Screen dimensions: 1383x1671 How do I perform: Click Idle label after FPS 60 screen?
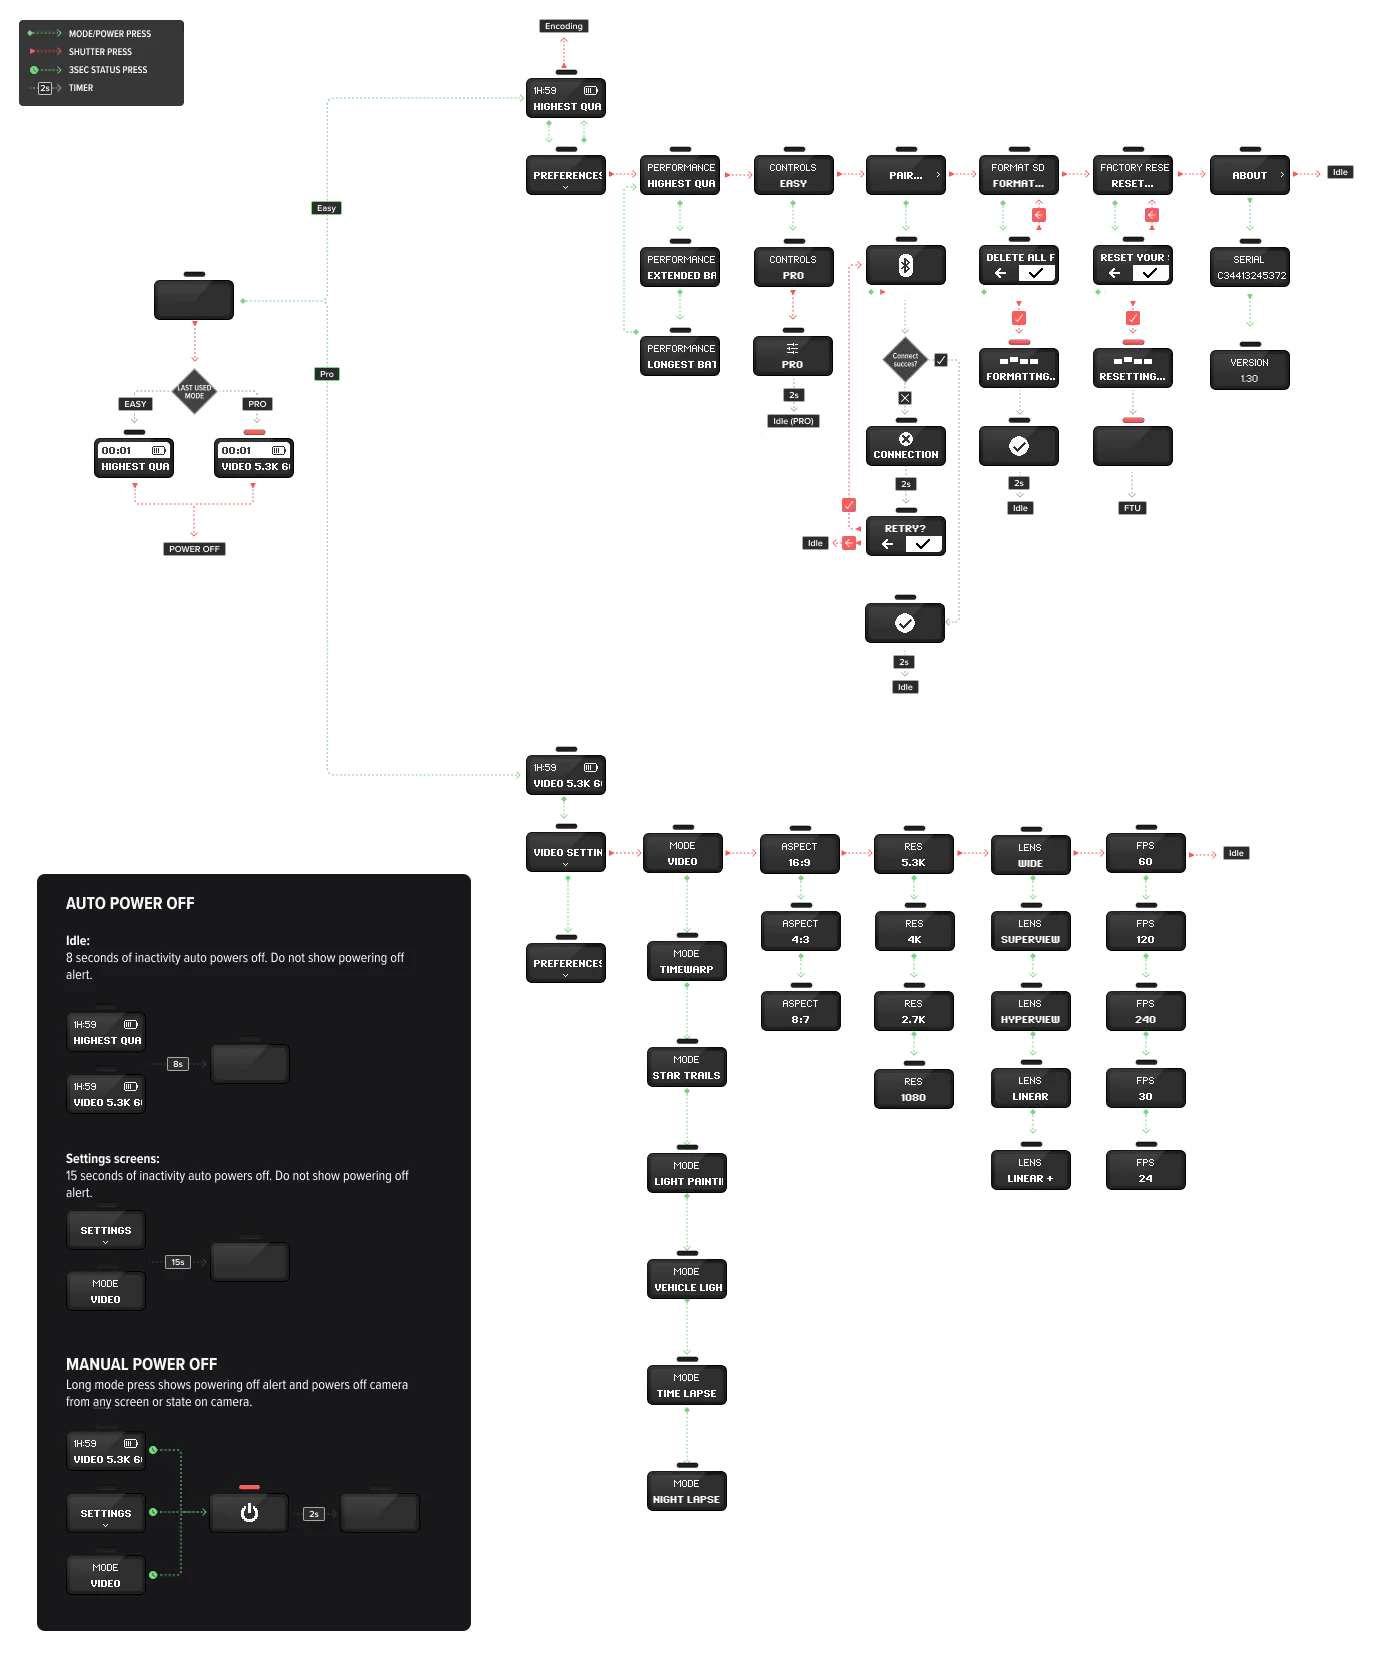[1236, 853]
